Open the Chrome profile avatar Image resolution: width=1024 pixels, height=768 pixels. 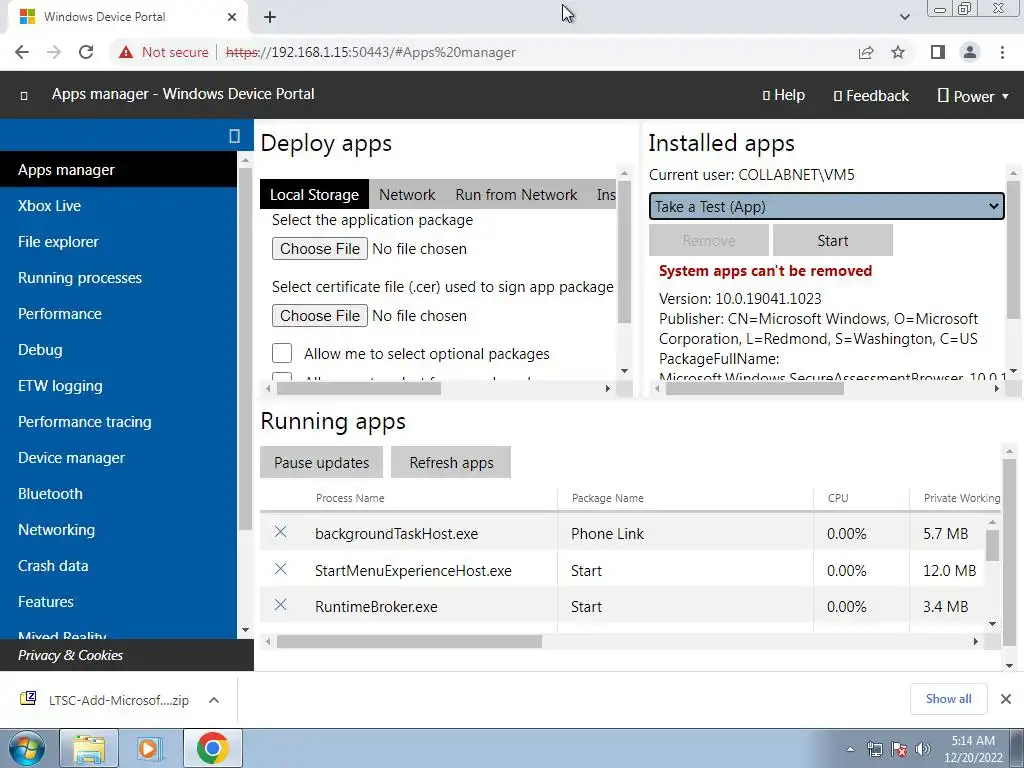click(x=970, y=52)
